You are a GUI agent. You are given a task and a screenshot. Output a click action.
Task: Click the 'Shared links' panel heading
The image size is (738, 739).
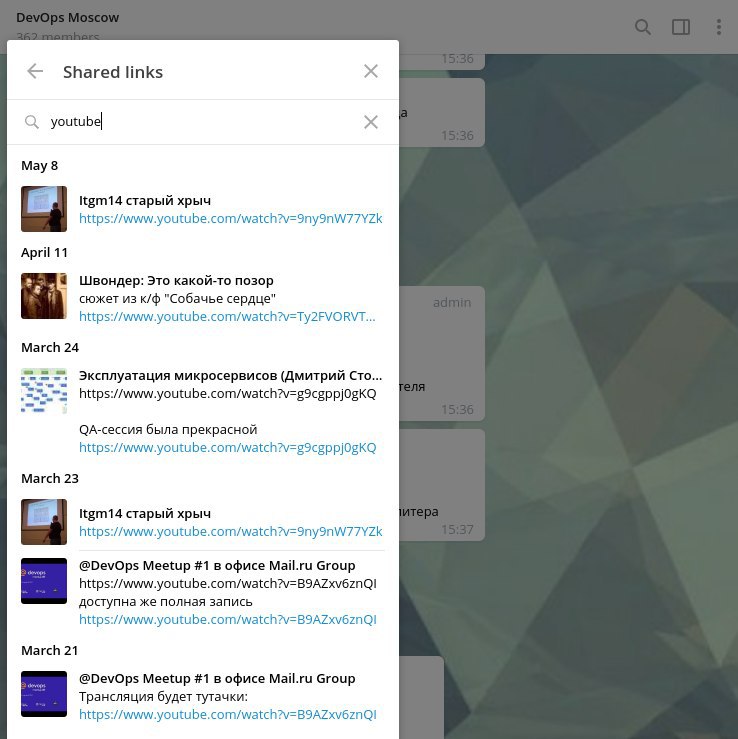[113, 72]
